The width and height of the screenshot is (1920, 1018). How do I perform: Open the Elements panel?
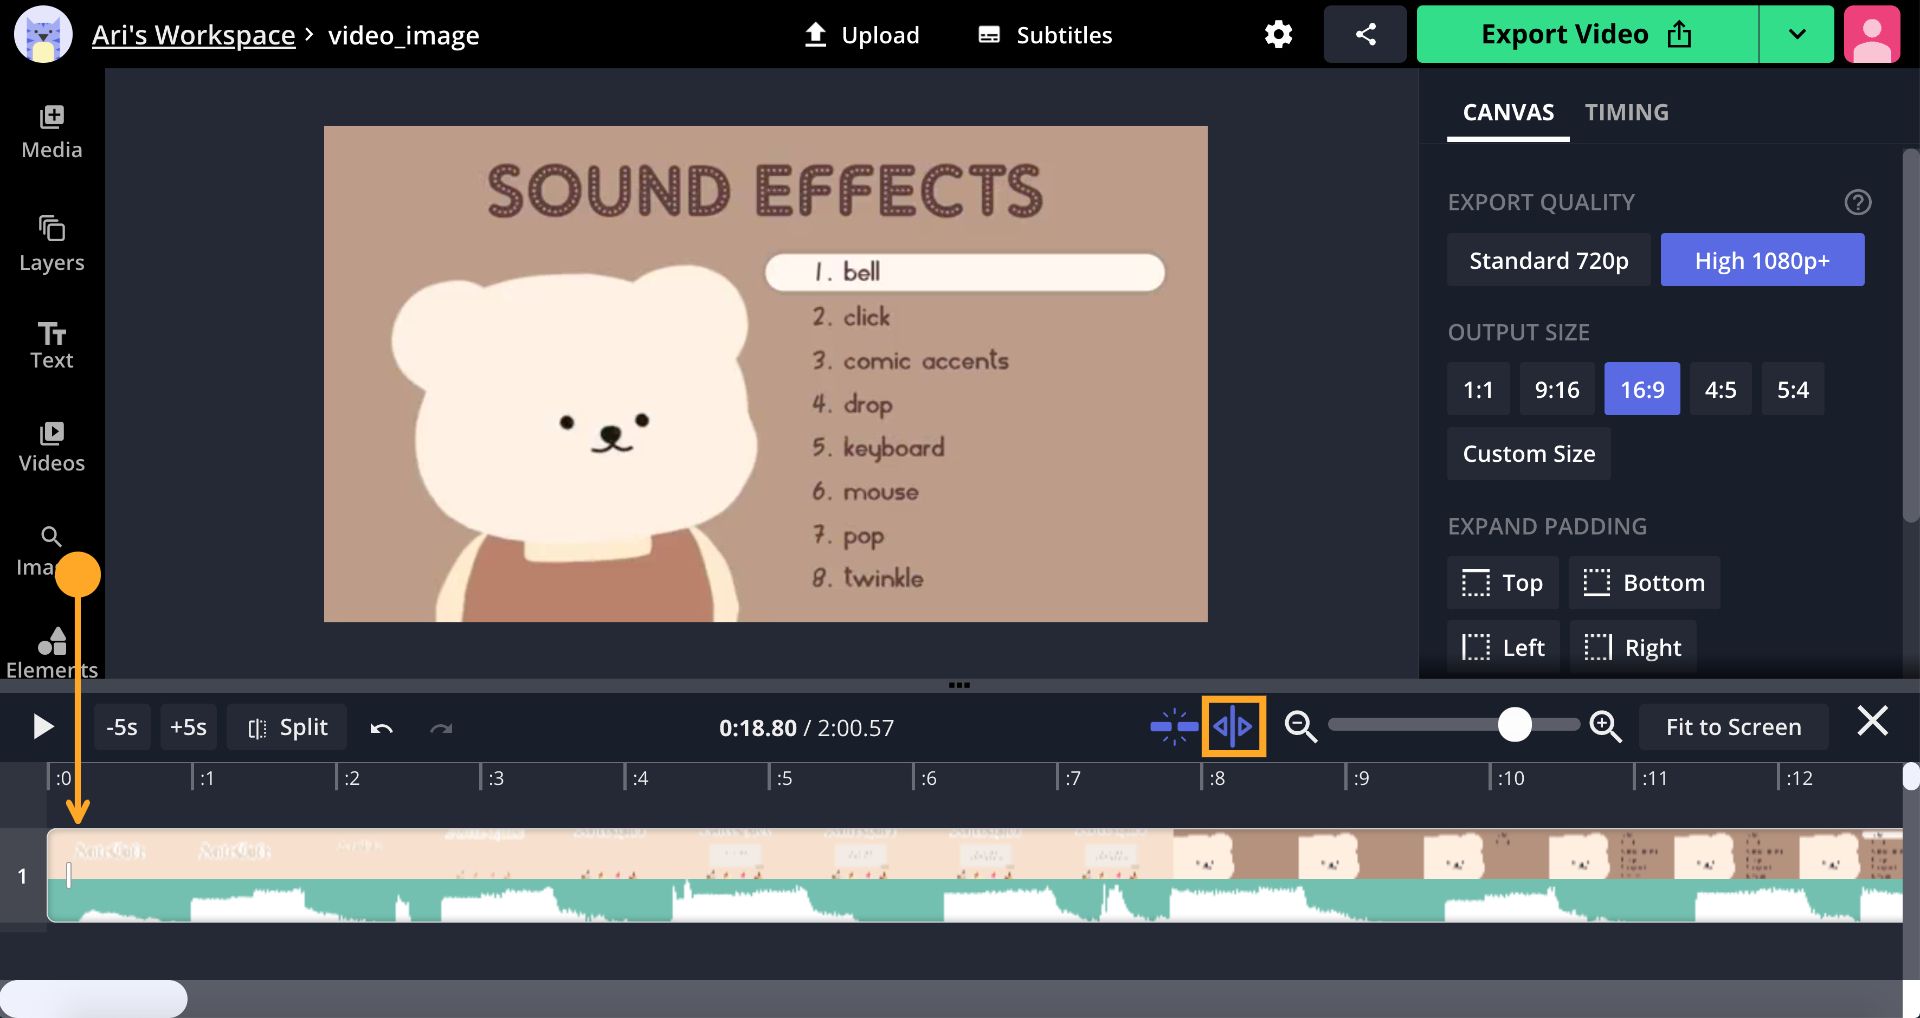52,654
